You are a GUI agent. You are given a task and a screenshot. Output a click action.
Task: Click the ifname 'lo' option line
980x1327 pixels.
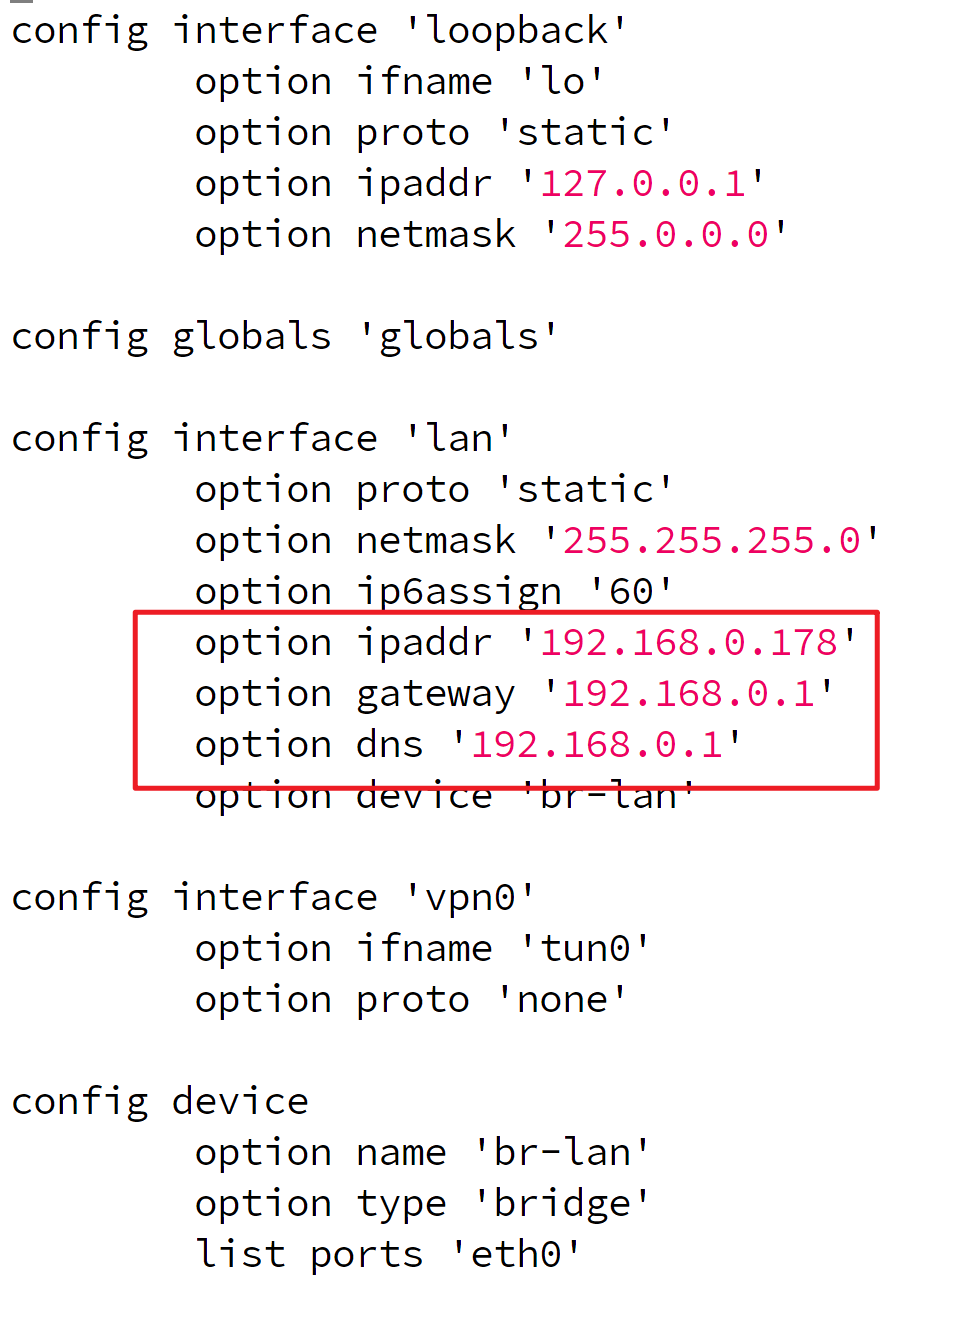[399, 82]
